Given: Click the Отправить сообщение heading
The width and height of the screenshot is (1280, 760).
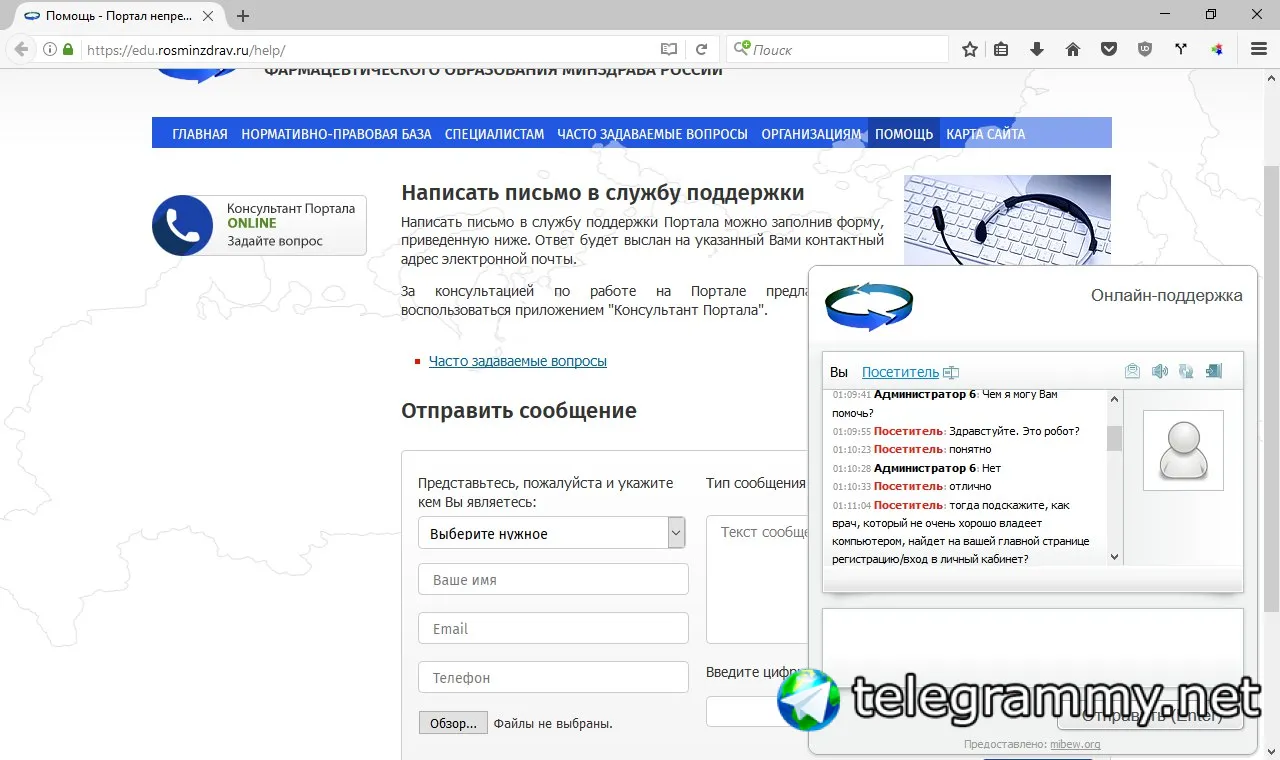Looking at the screenshot, I should pyautogui.click(x=519, y=410).
